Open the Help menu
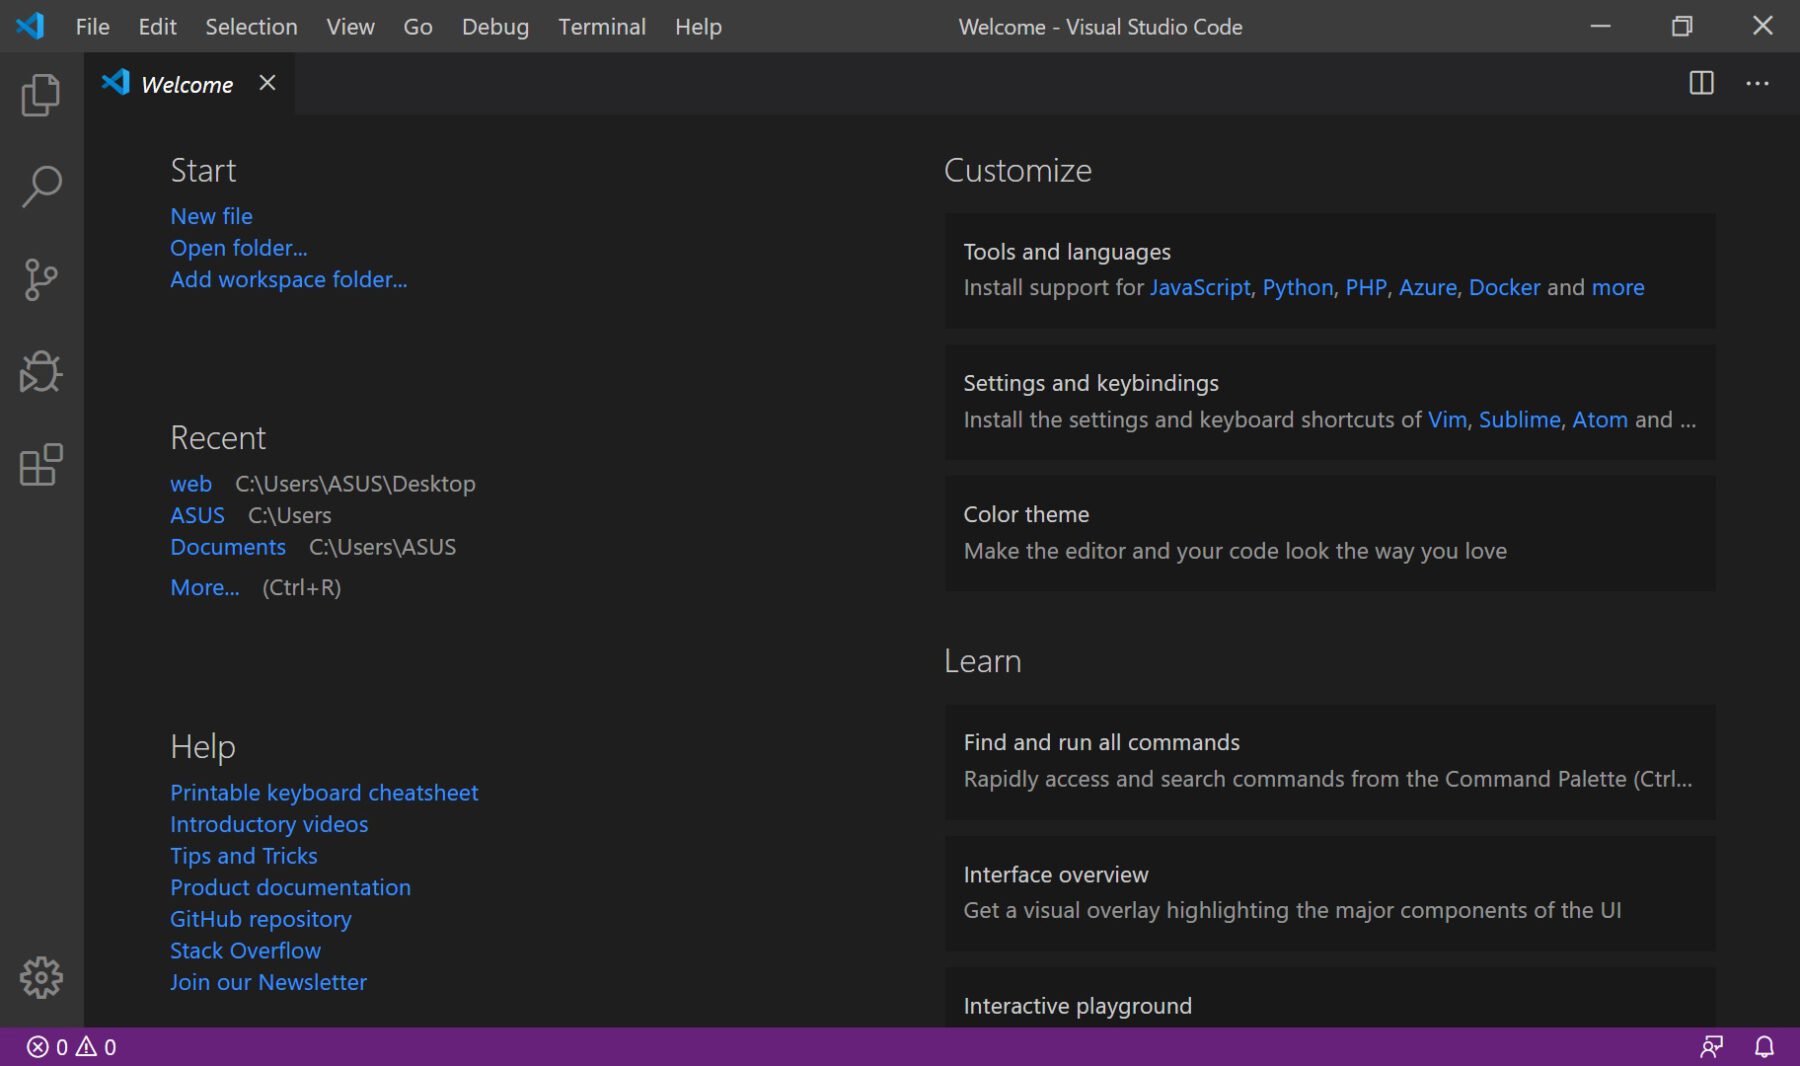Screen dimensions: 1800x1066 698,27
